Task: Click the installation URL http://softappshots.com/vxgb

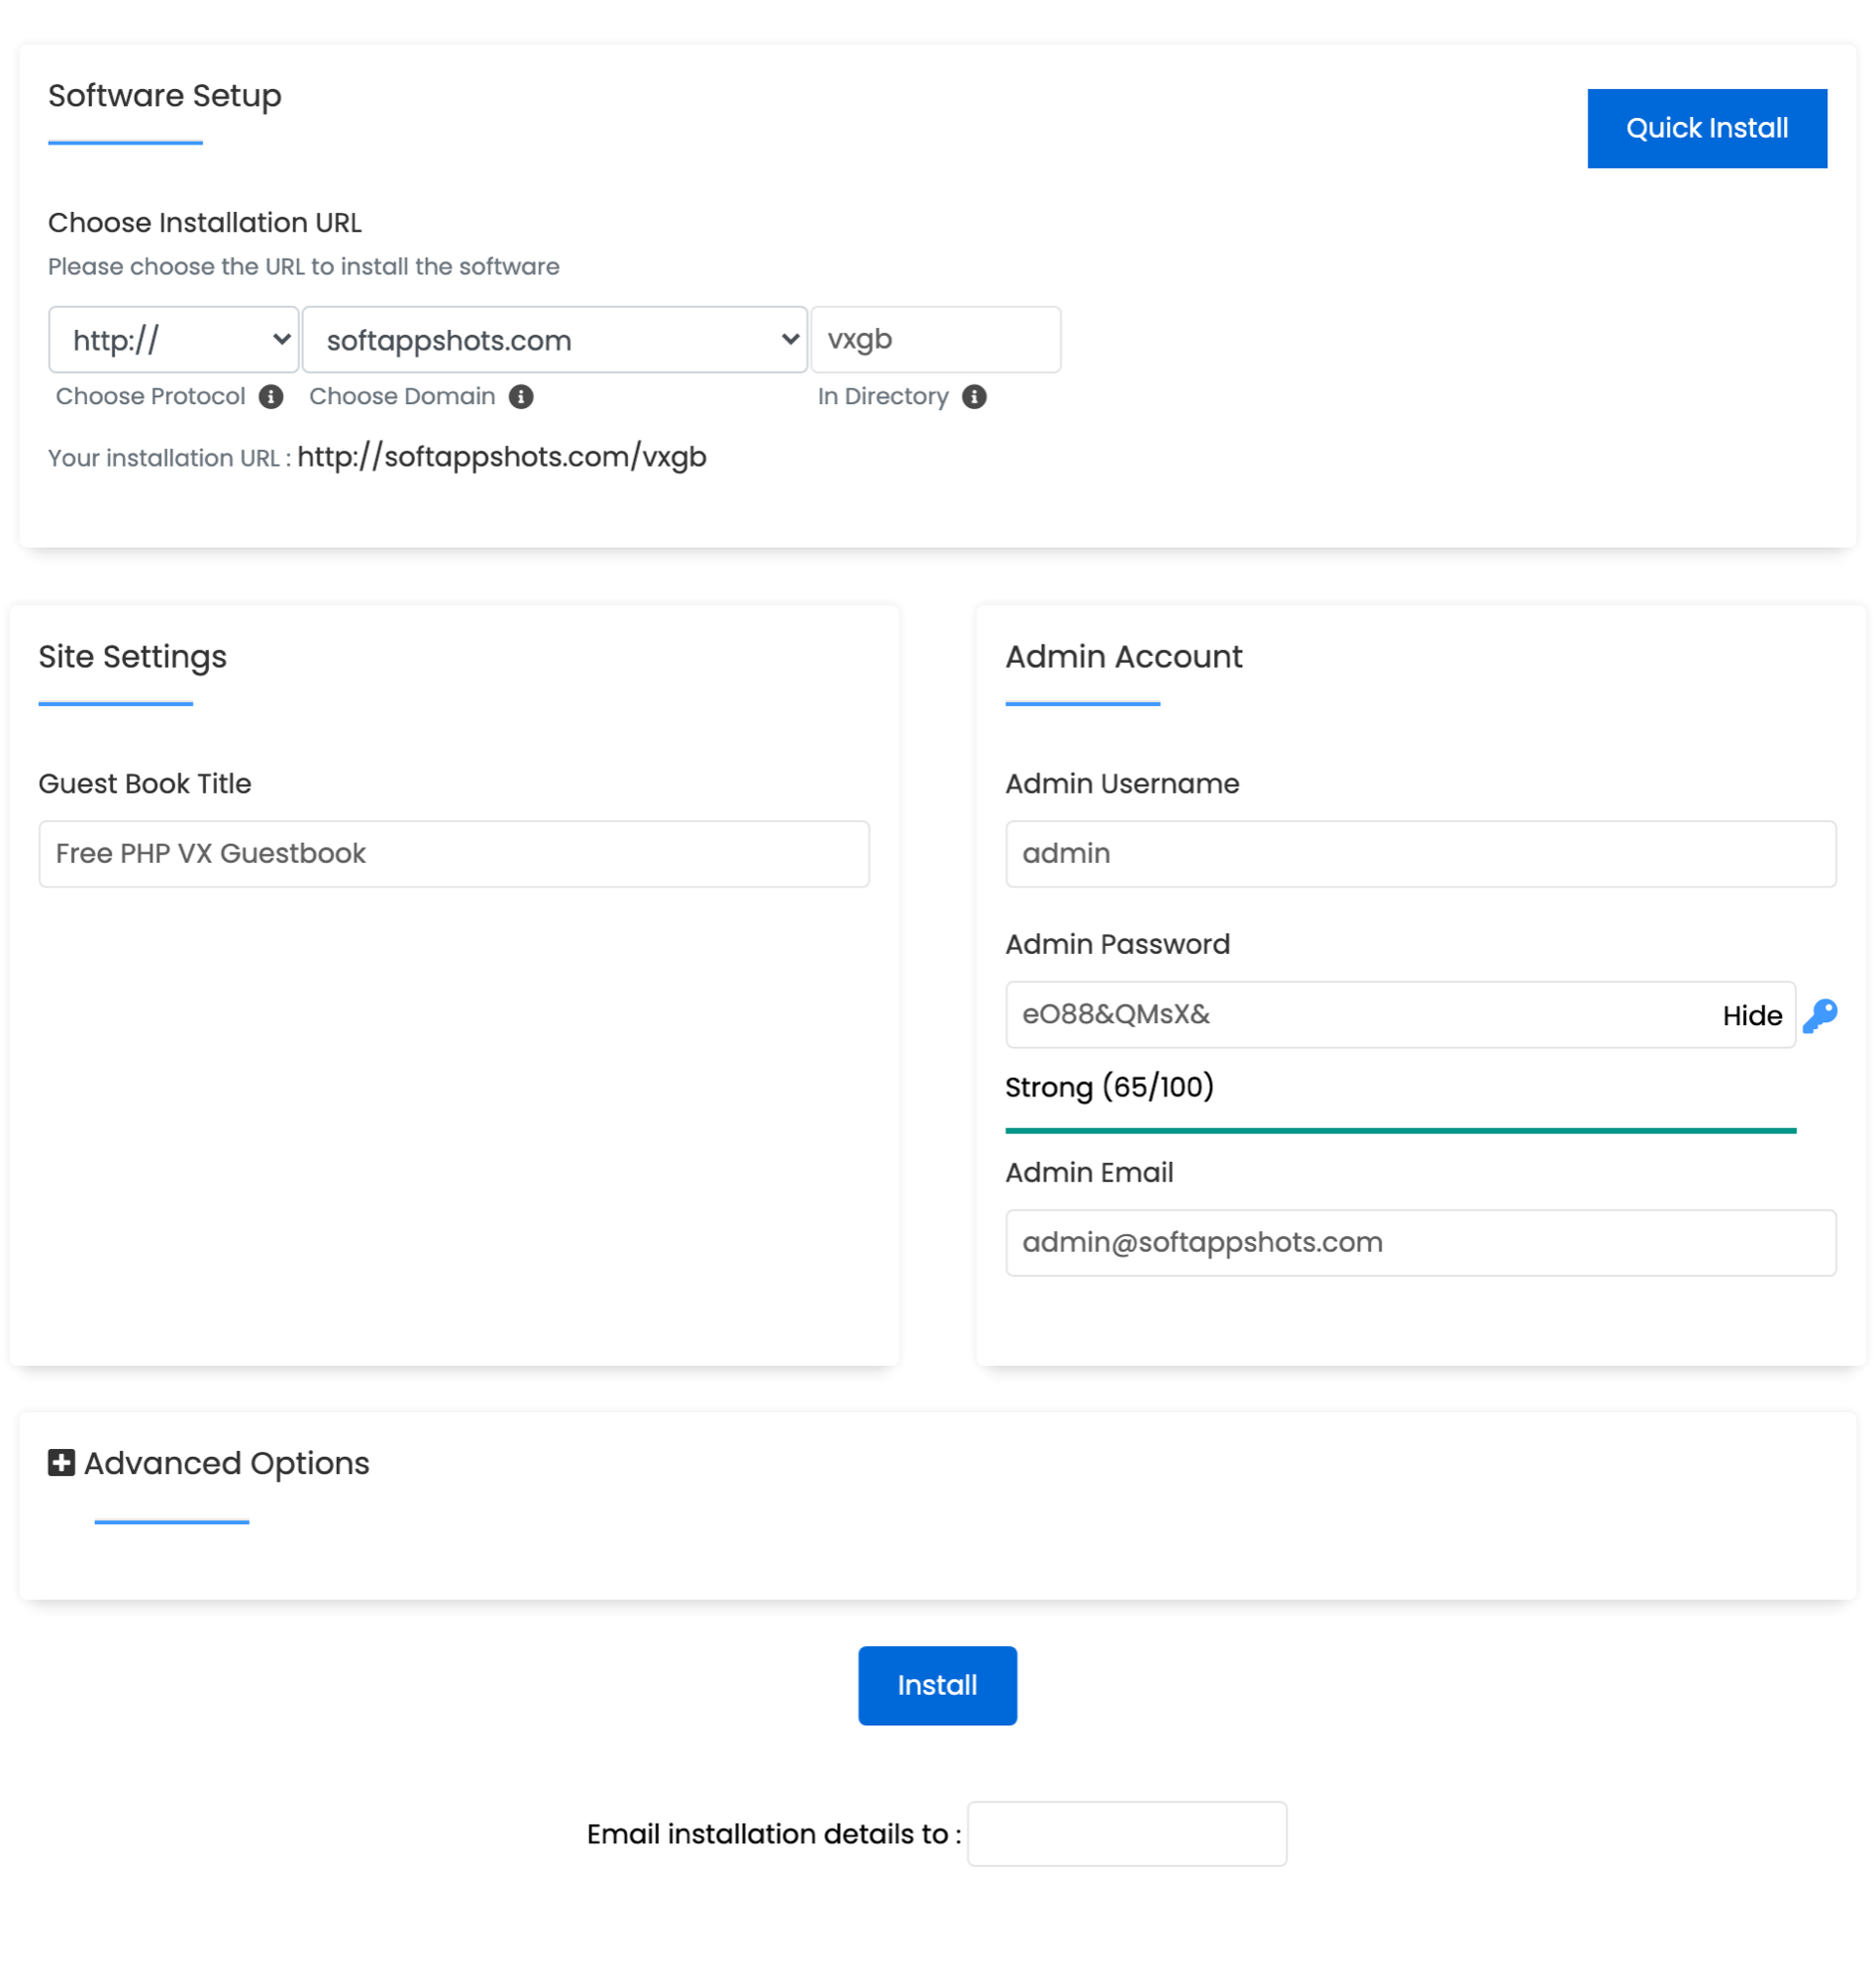Action: tap(501, 457)
